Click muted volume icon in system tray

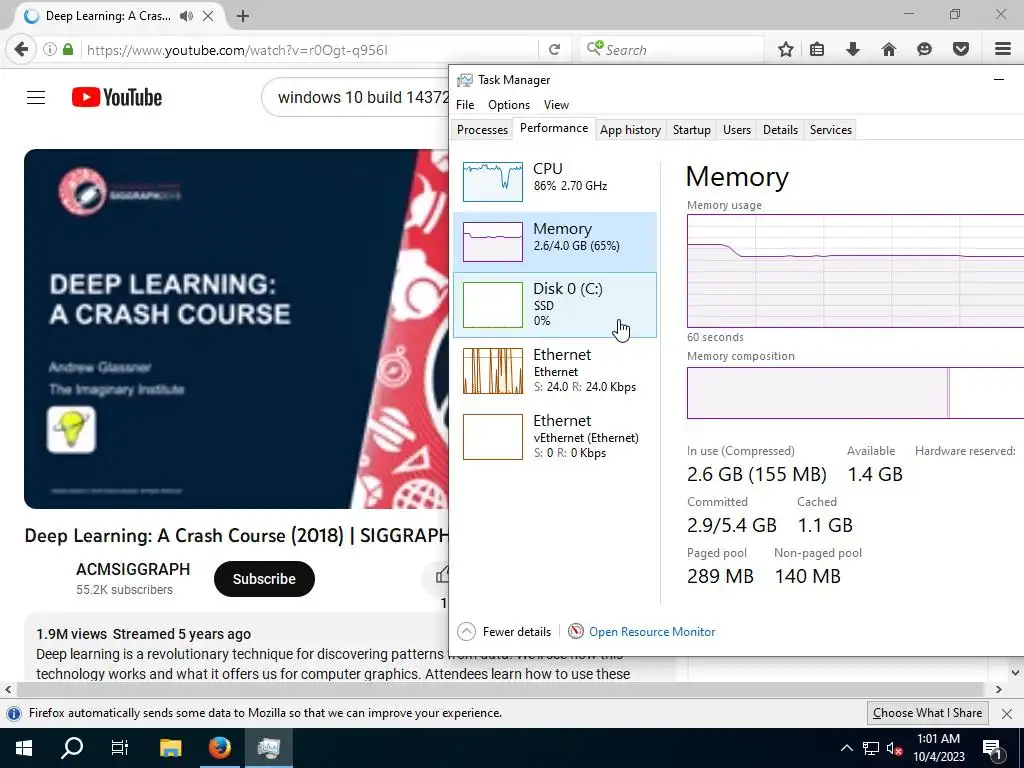point(894,748)
